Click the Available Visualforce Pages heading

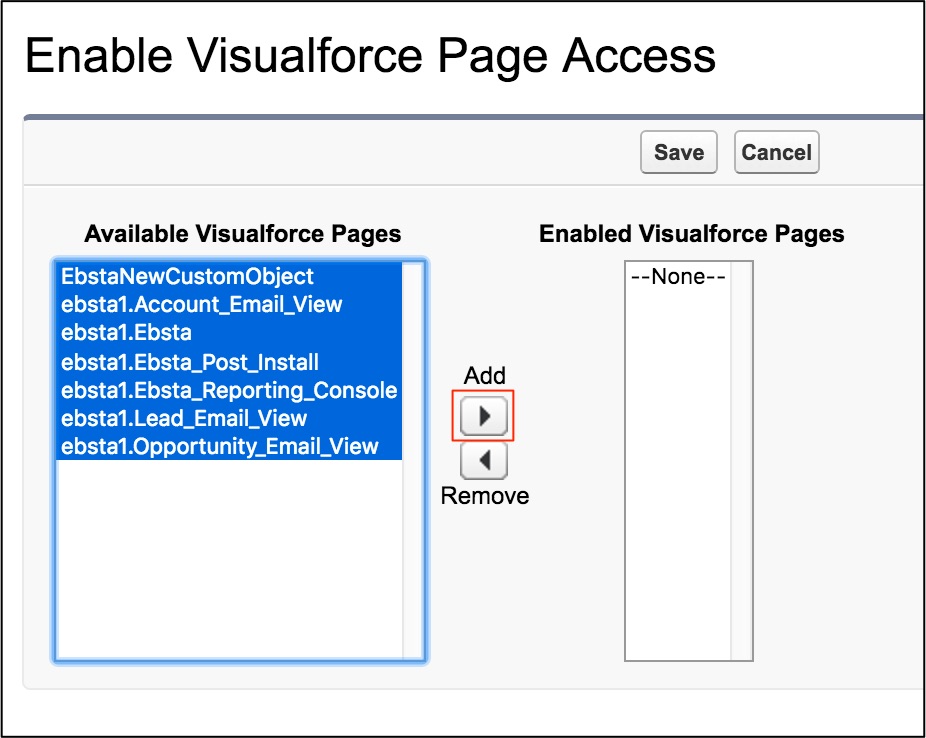pyautogui.click(x=243, y=234)
